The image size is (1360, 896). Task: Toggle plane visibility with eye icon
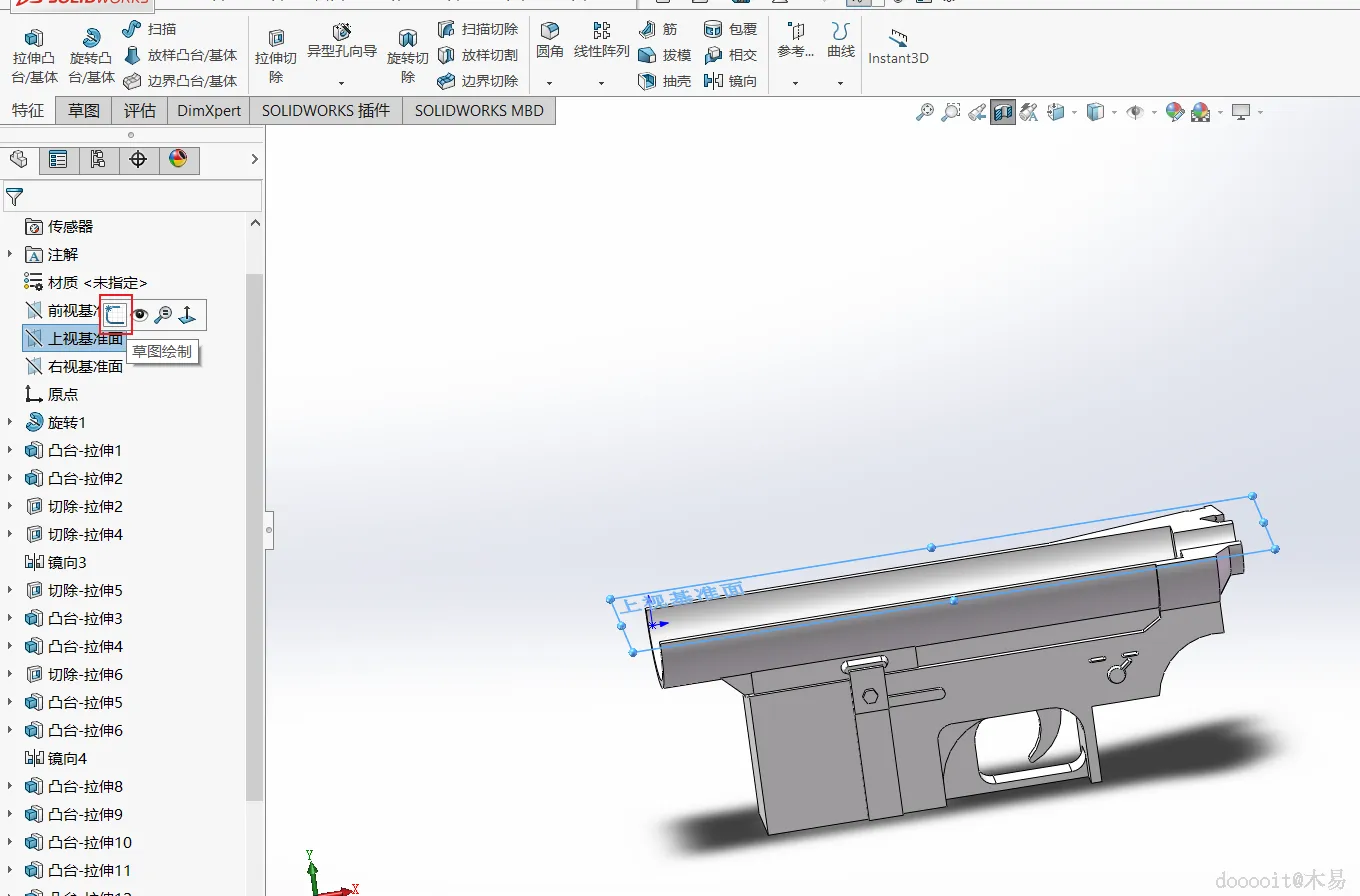pyautogui.click(x=140, y=315)
